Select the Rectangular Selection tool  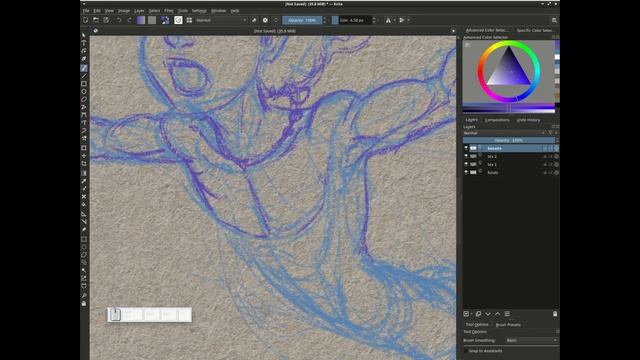click(84, 239)
